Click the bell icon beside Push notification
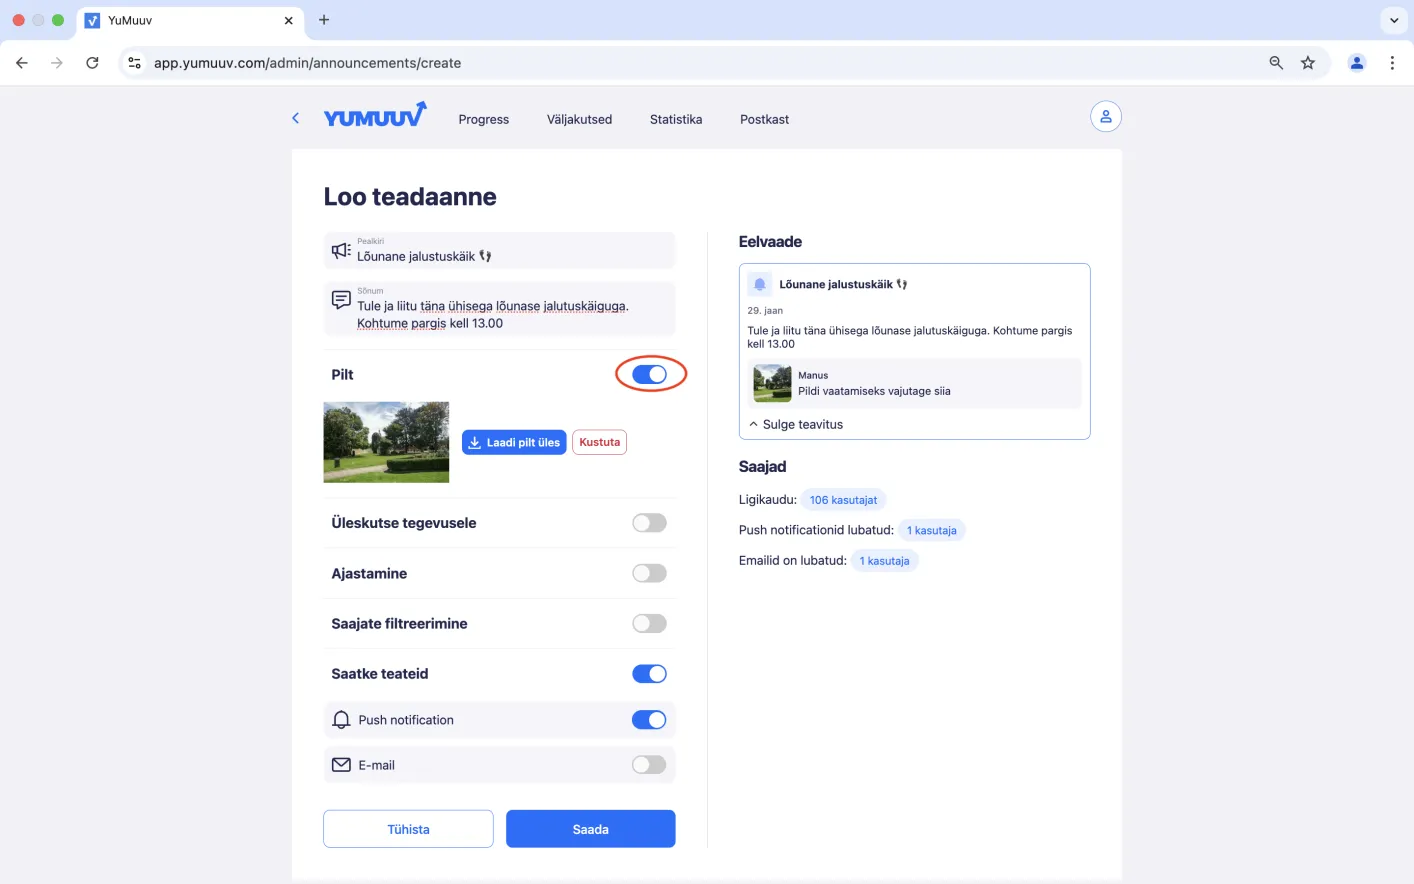The image size is (1414, 884). [x=341, y=720]
